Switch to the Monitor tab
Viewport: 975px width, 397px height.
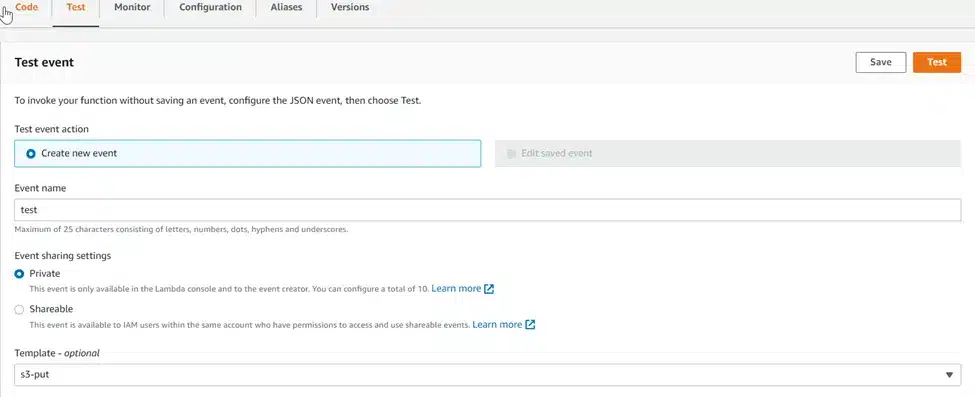click(x=132, y=7)
